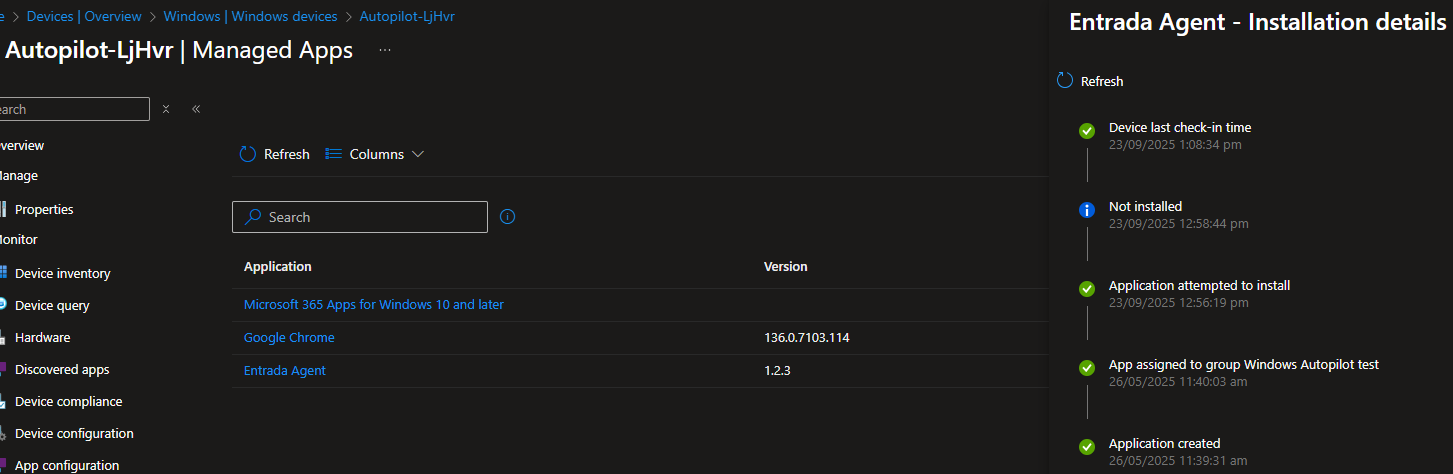The width and height of the screenshot is (1453, 474).
Task: Click the Refresh icon in Installation details panel
Action: tap(1065, 81)
